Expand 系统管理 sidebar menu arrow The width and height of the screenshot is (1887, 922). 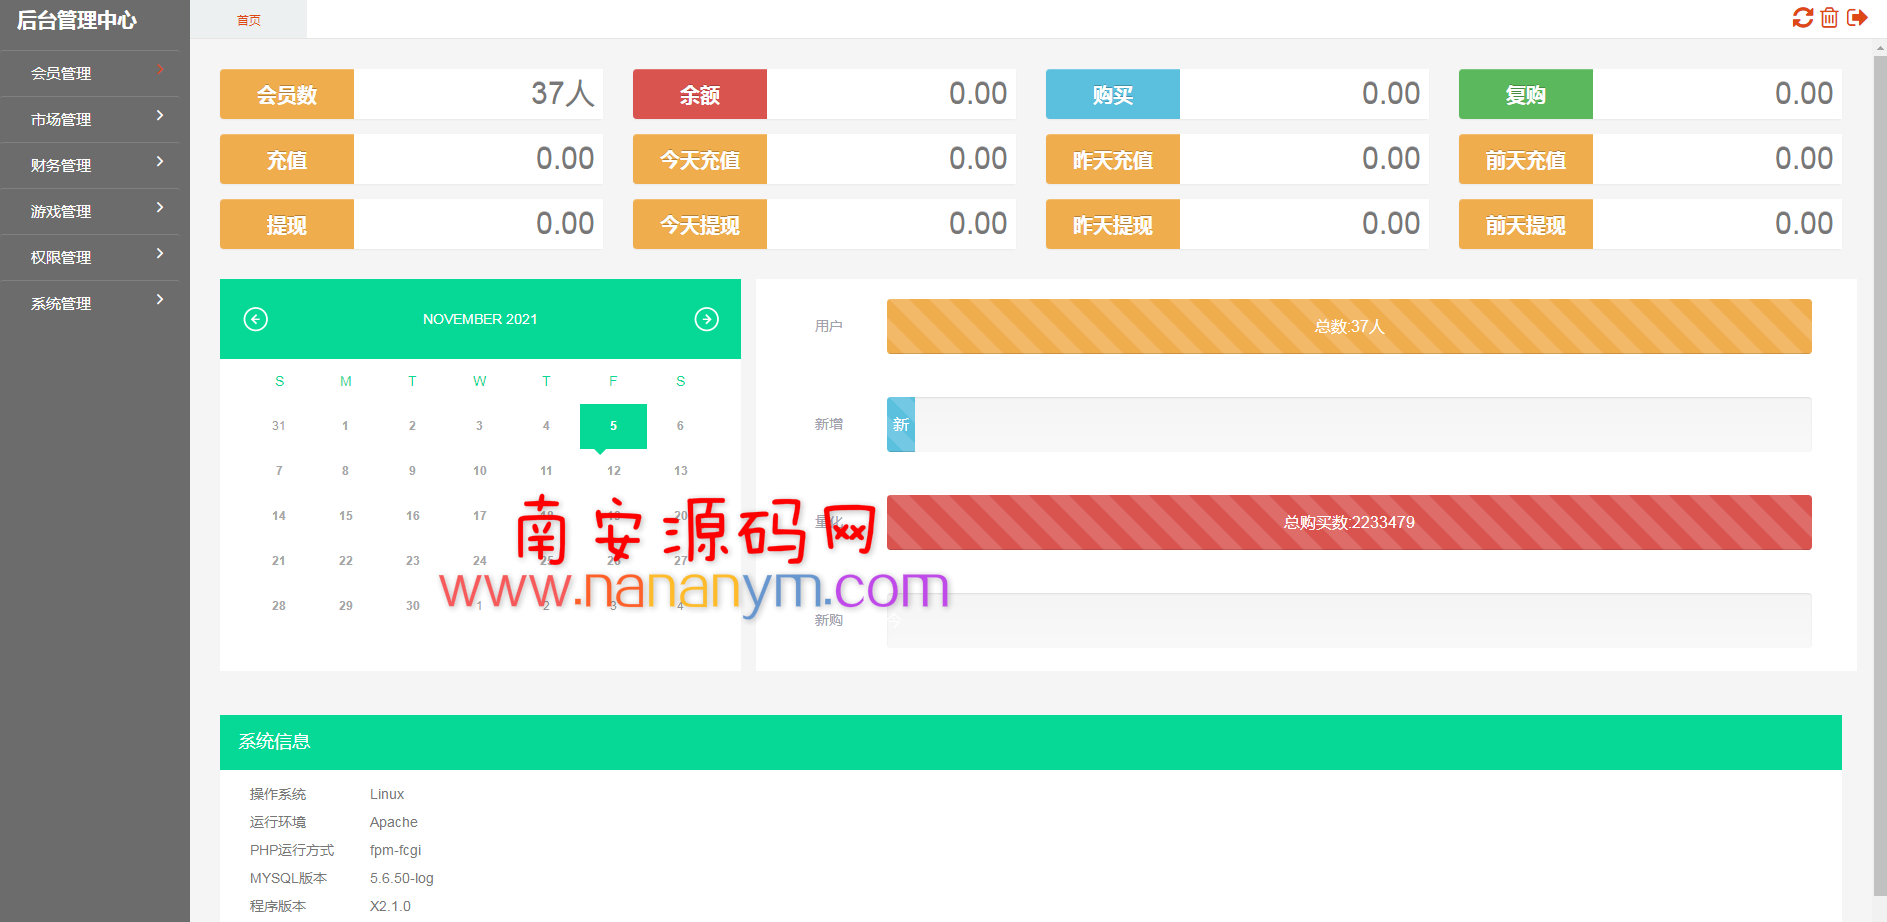click(160, 299)
